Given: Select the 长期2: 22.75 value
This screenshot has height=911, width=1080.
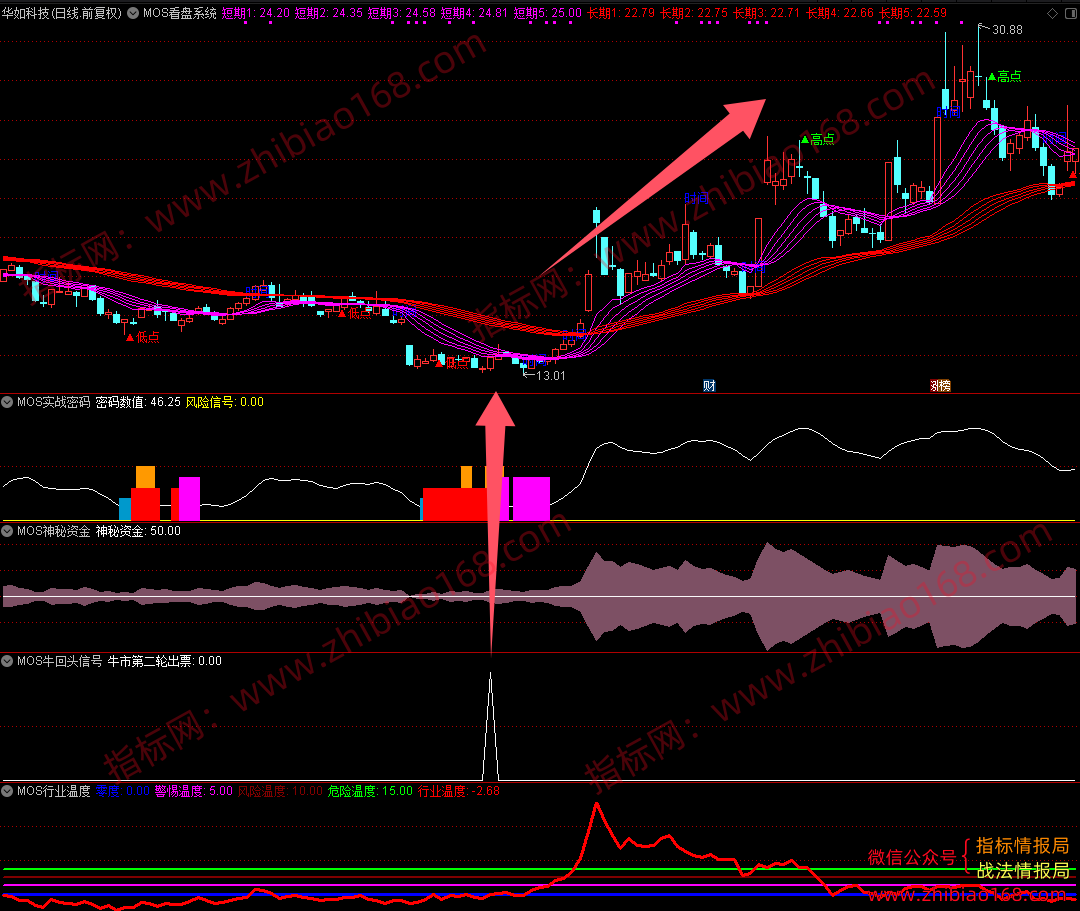Looking at the screenshot, I should [x=694, y=13].
